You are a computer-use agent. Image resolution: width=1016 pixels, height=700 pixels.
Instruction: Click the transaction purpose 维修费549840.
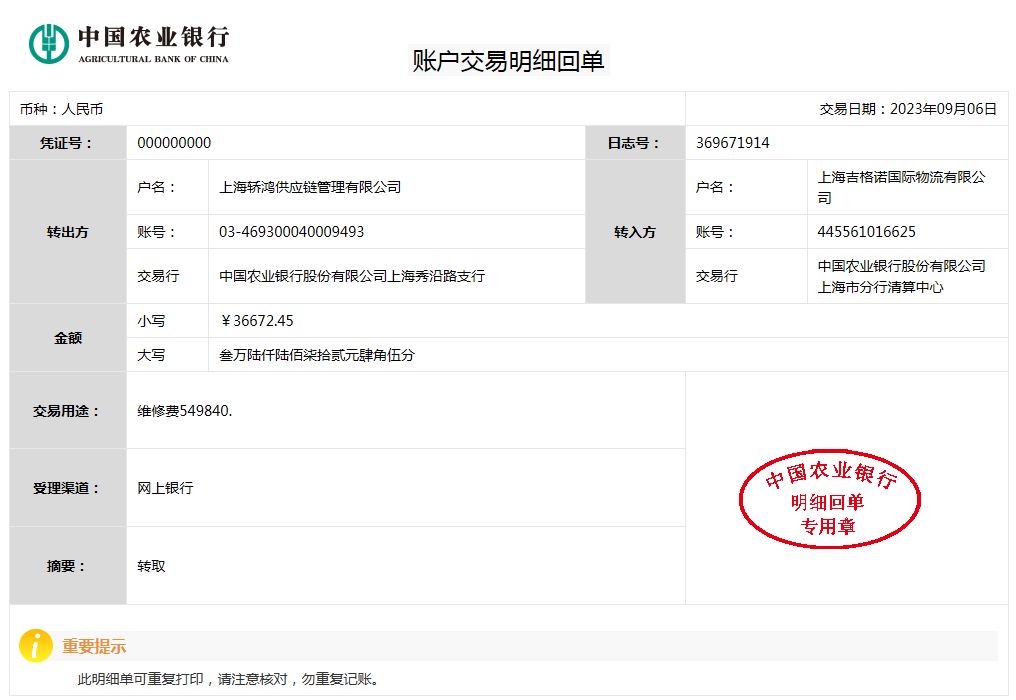185,411
